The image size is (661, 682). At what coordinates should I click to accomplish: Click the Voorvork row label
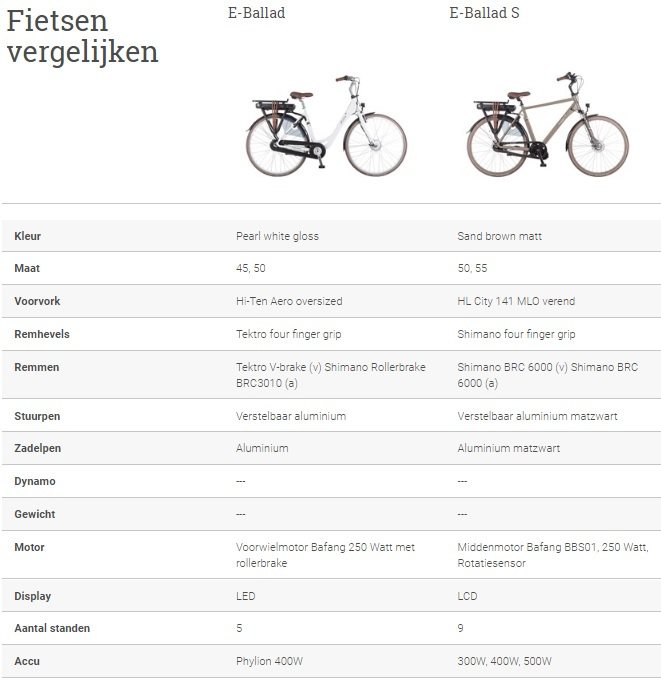(x=36, y=301)
